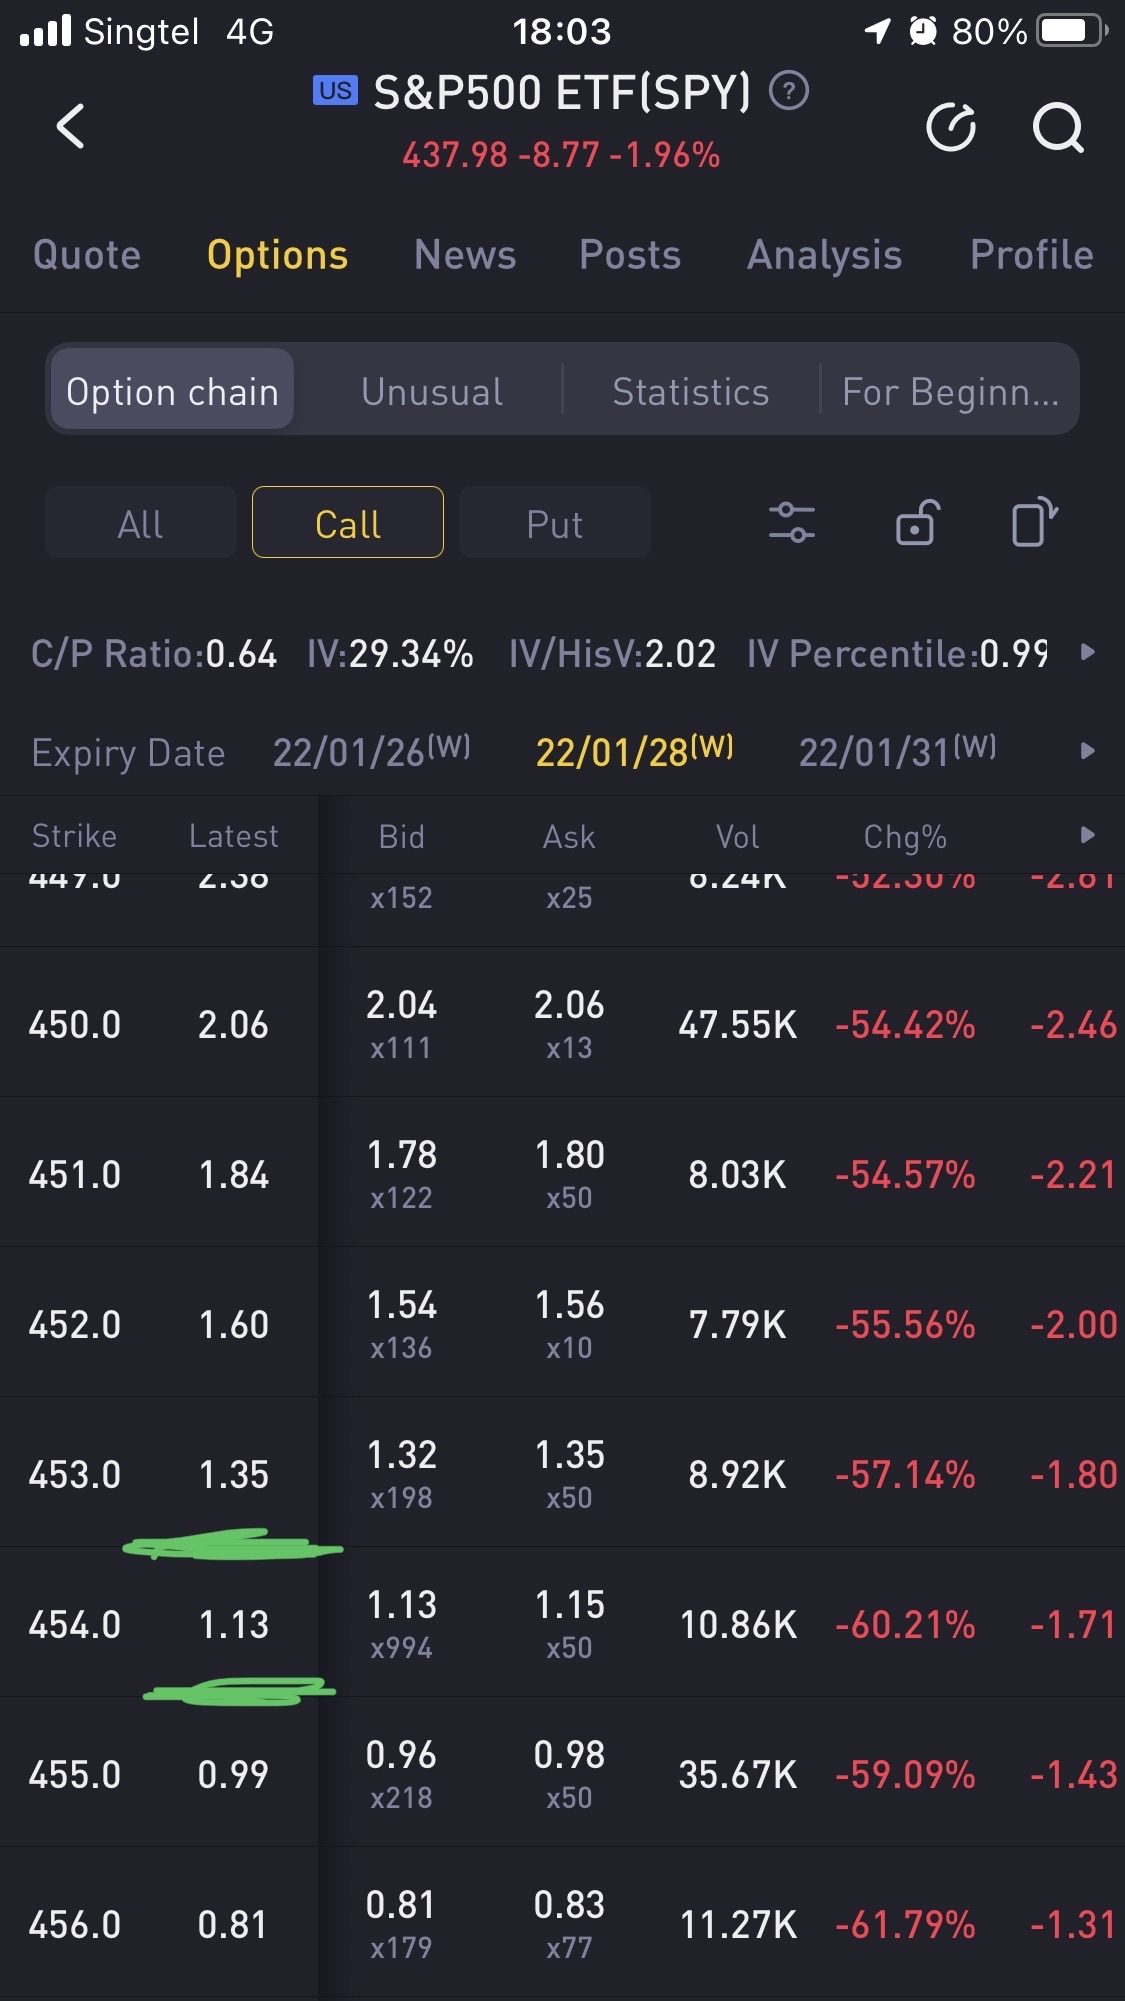Tap the help question mark beside SPY
Image resolution: width=1125 pixels, height=2001 pixels.
coord(789,92)
